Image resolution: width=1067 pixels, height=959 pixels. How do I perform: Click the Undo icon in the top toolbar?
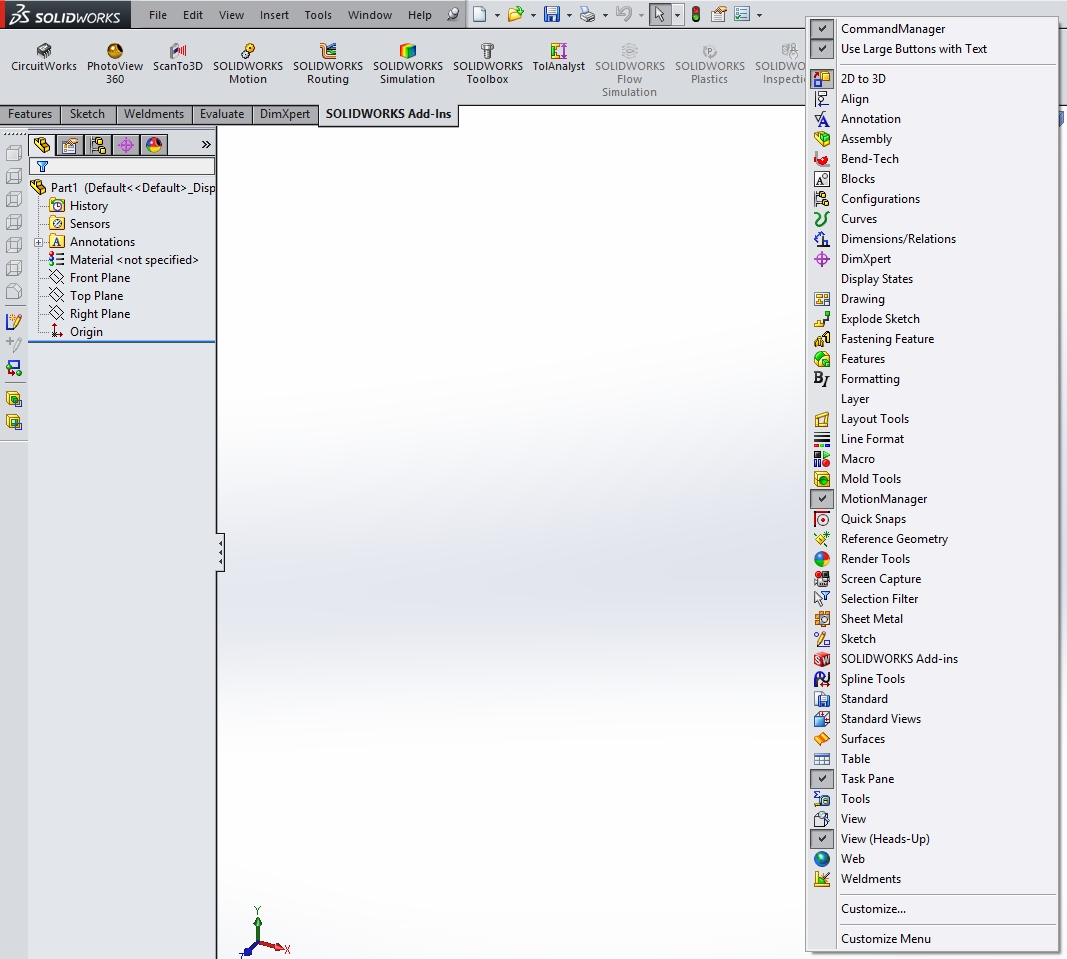click(x=623, y=14)
